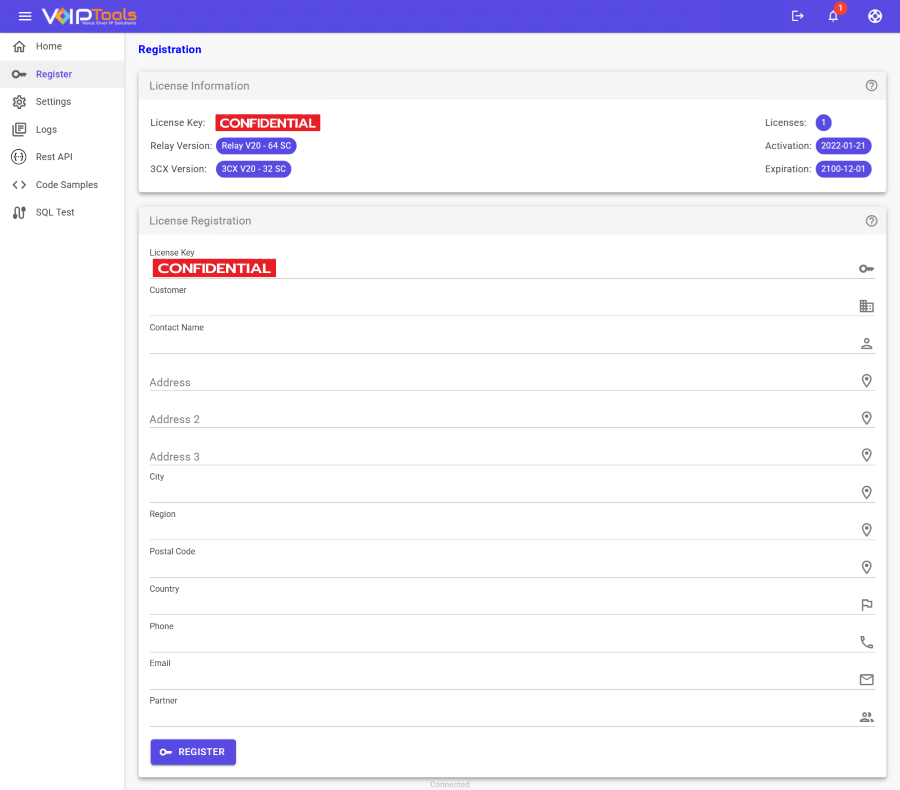This screenshot has width=900, height=790.
Task: Navigate to Rest API section
Action: pyautogui.click(x=54, y=157)
